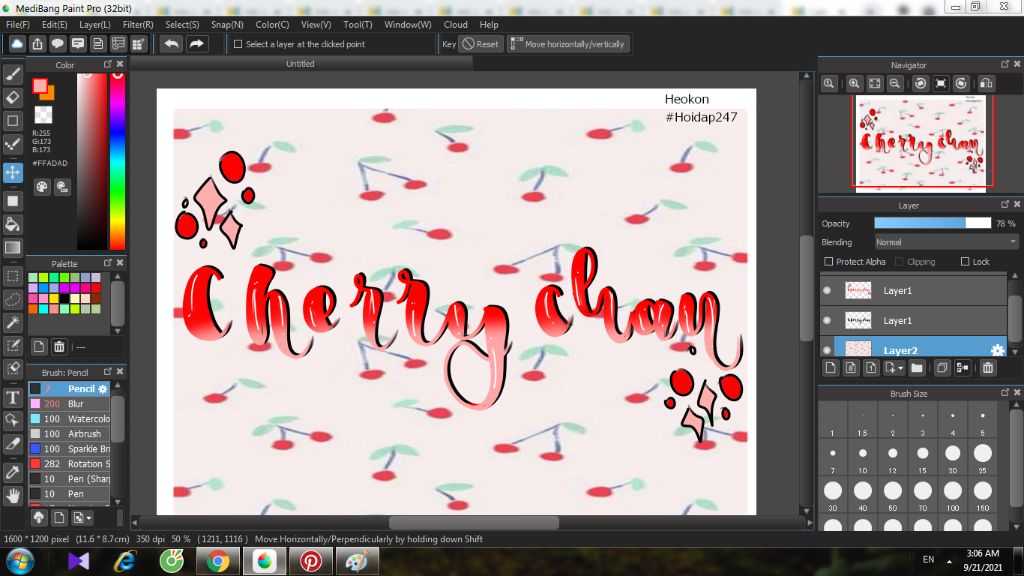Click the transparent color swatch

43,114
